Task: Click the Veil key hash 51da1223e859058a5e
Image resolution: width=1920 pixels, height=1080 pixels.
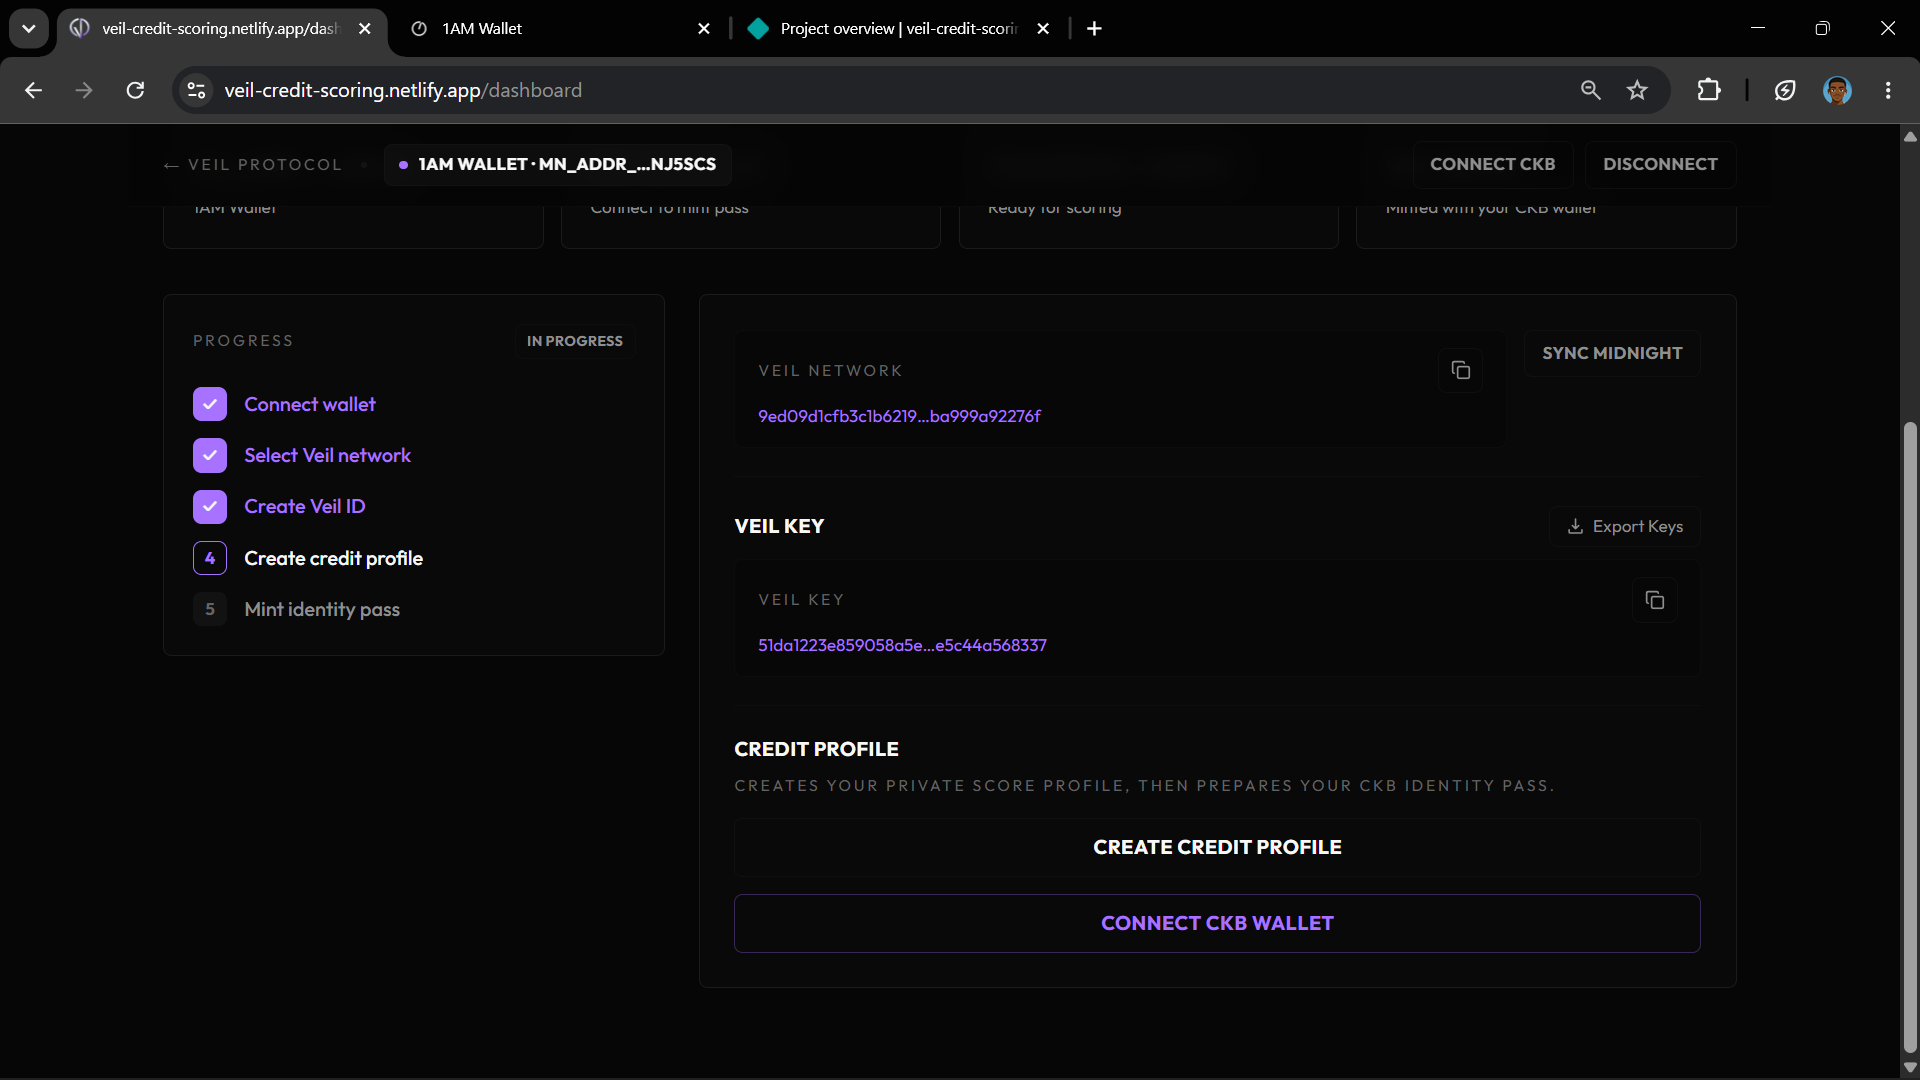Action: tap(902, 645)
